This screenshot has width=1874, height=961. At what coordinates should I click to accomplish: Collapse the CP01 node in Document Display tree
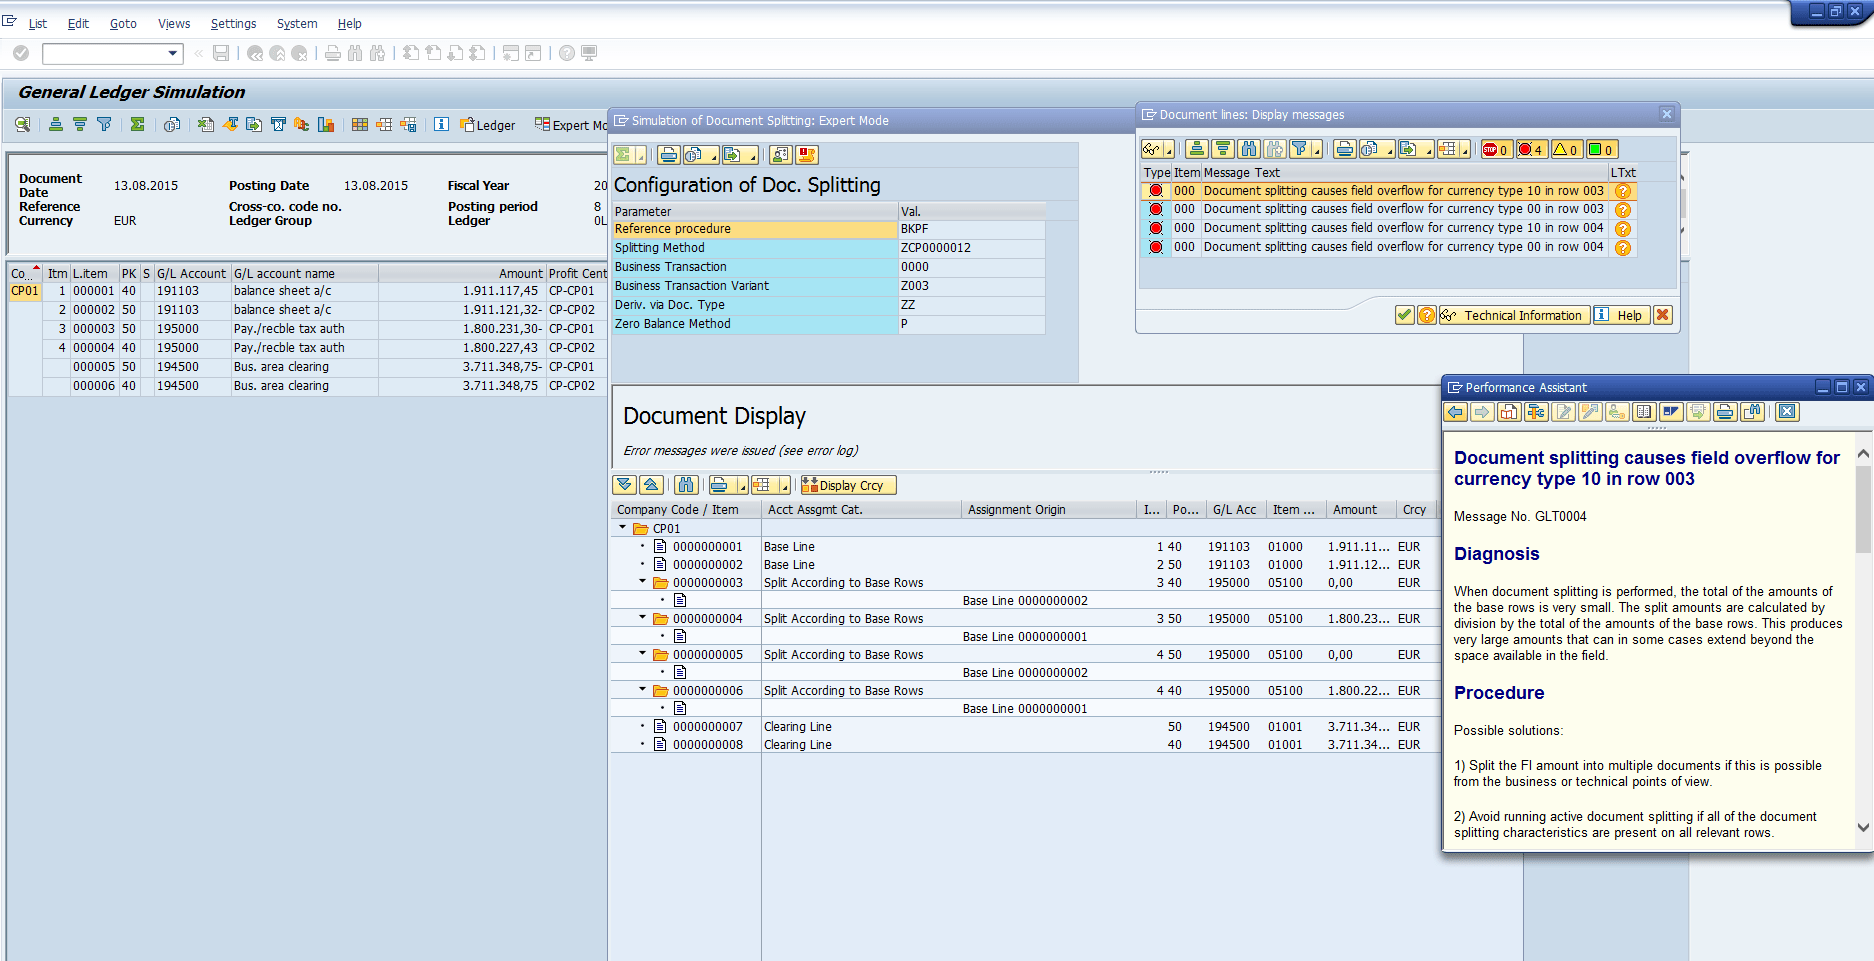coord(624,527)
